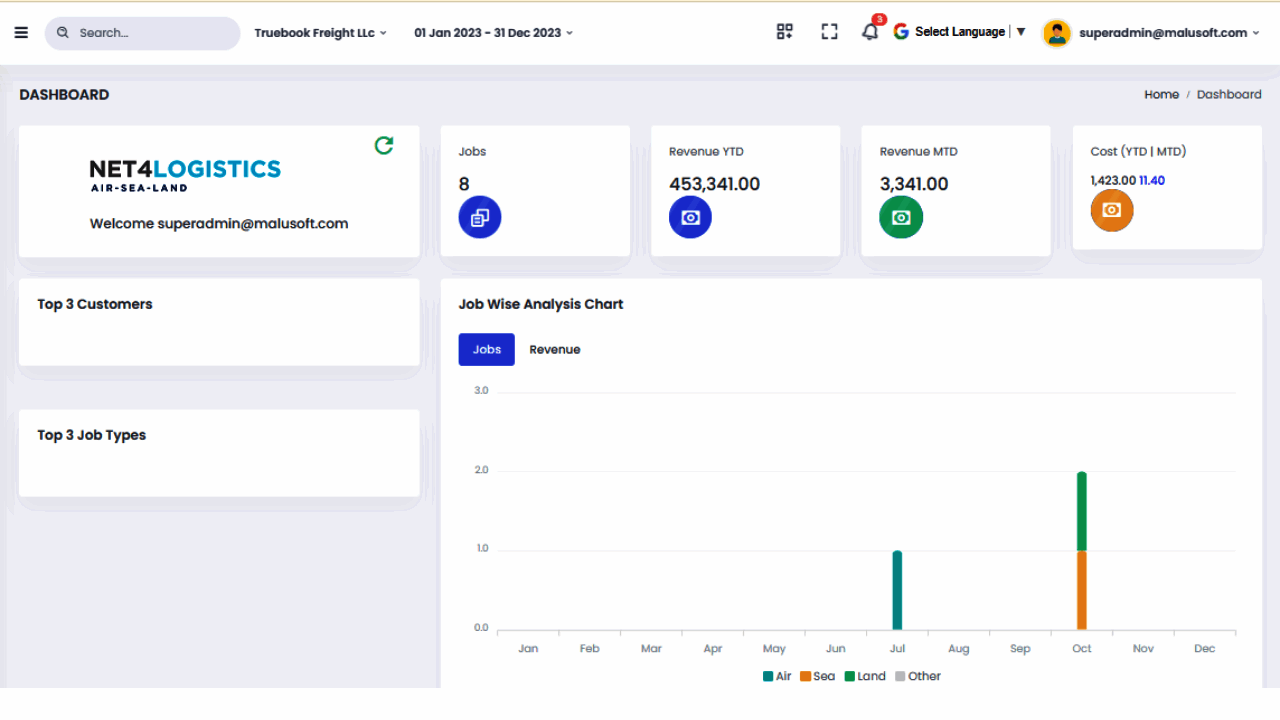Open the Select Language dropdown
The image size is (1280, 720).
point(960,32)
